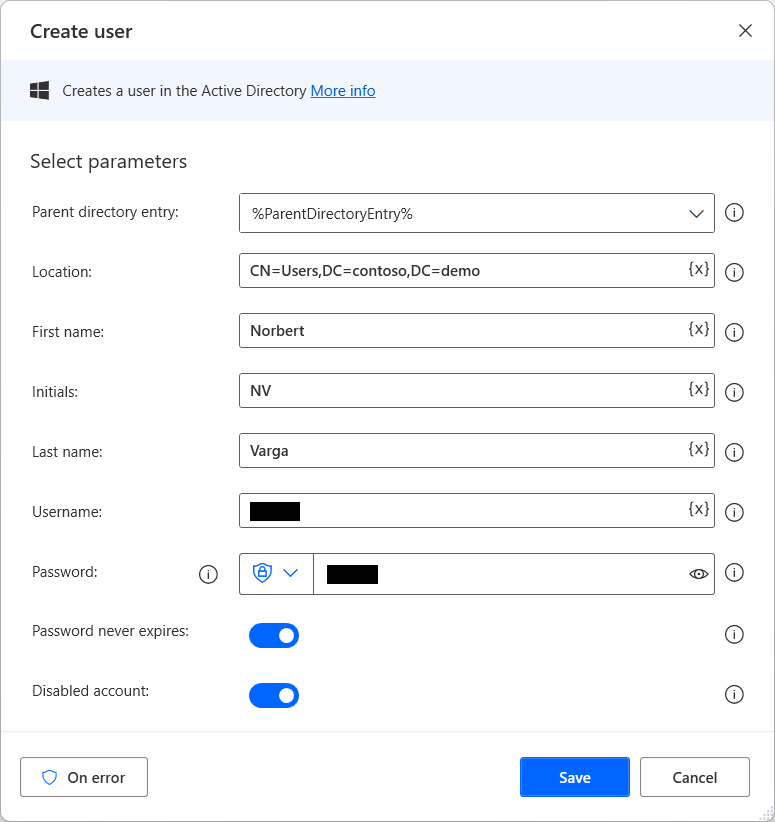Click info icon next to Last name field
This screenshot has width=775, height=822.
click(734, 452)
